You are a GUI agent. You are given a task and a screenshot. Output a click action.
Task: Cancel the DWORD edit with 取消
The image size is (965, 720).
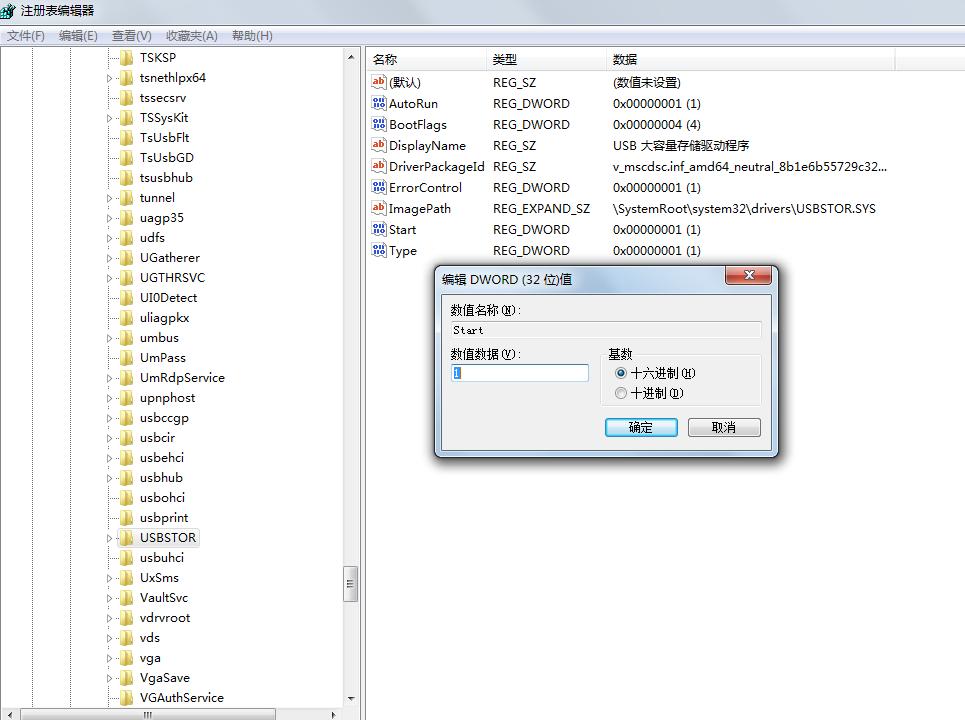click(x=724, y=427)
